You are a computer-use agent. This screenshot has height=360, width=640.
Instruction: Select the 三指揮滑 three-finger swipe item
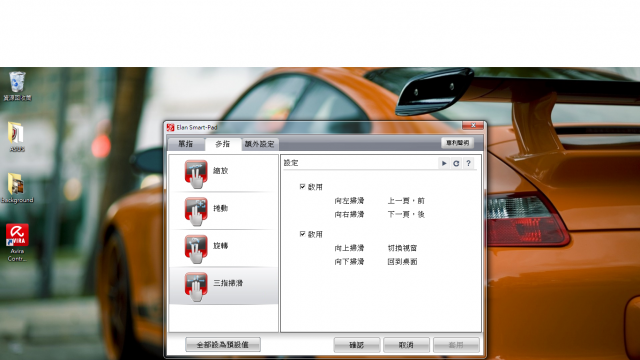223,286
